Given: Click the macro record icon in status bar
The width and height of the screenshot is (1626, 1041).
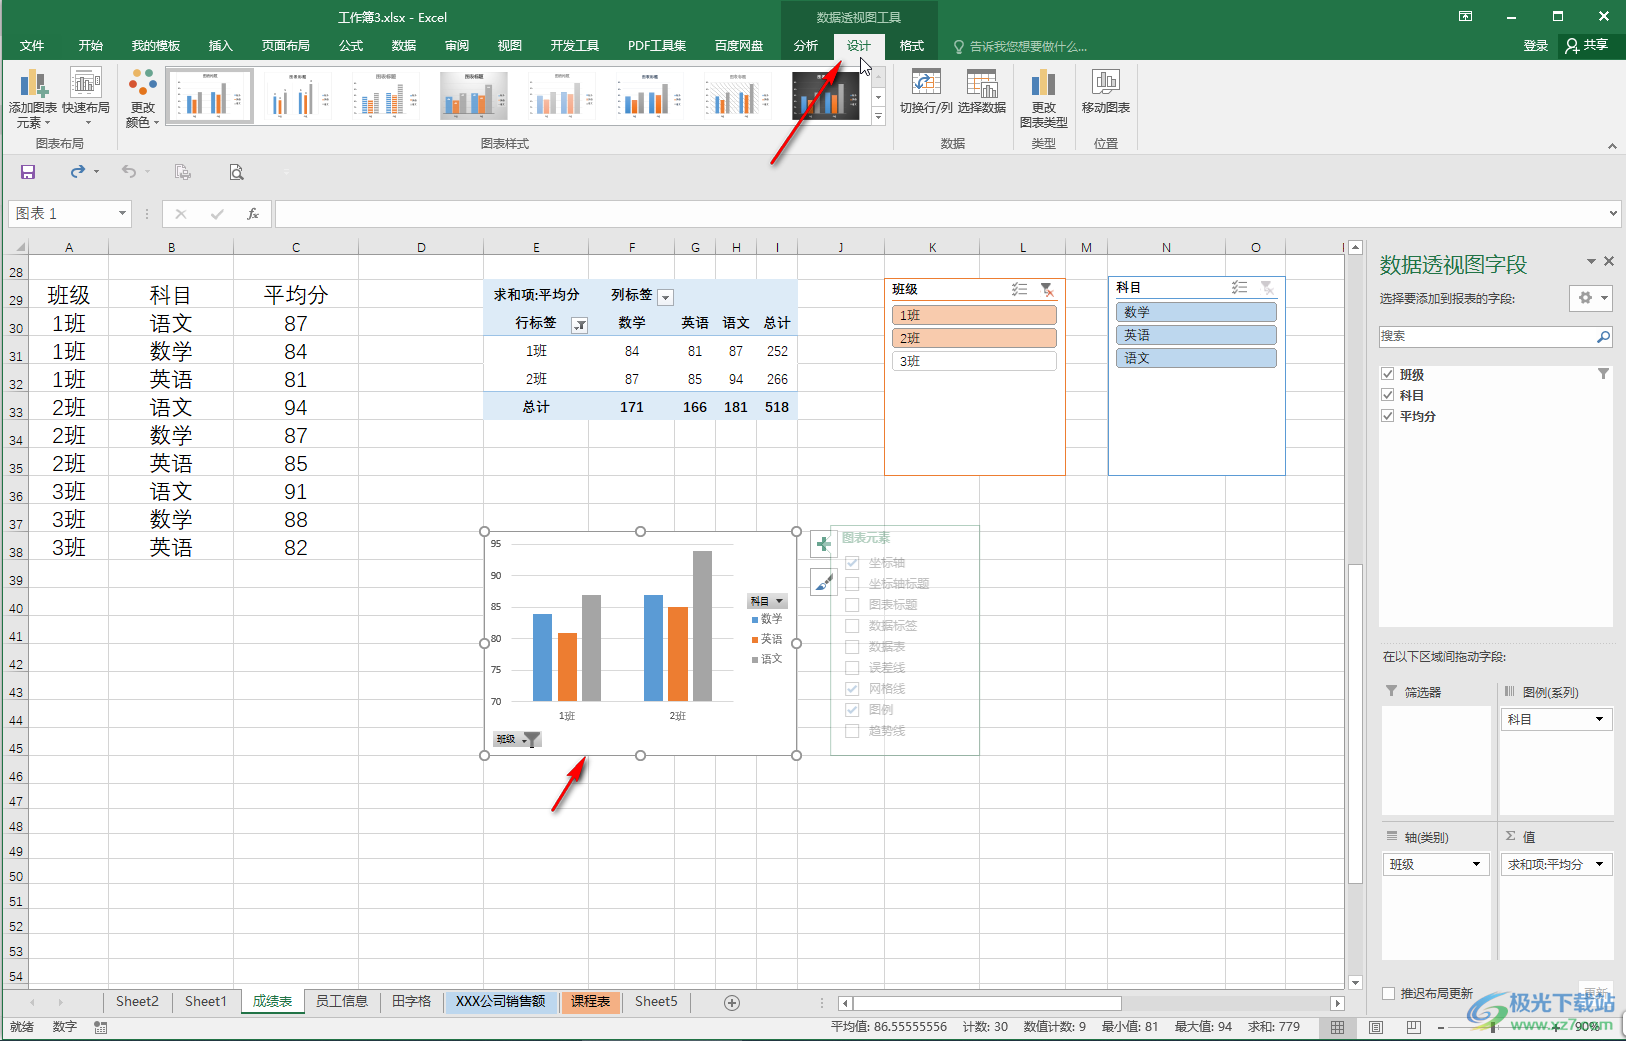Looking at the screenshot, I should pos(100,1027).
